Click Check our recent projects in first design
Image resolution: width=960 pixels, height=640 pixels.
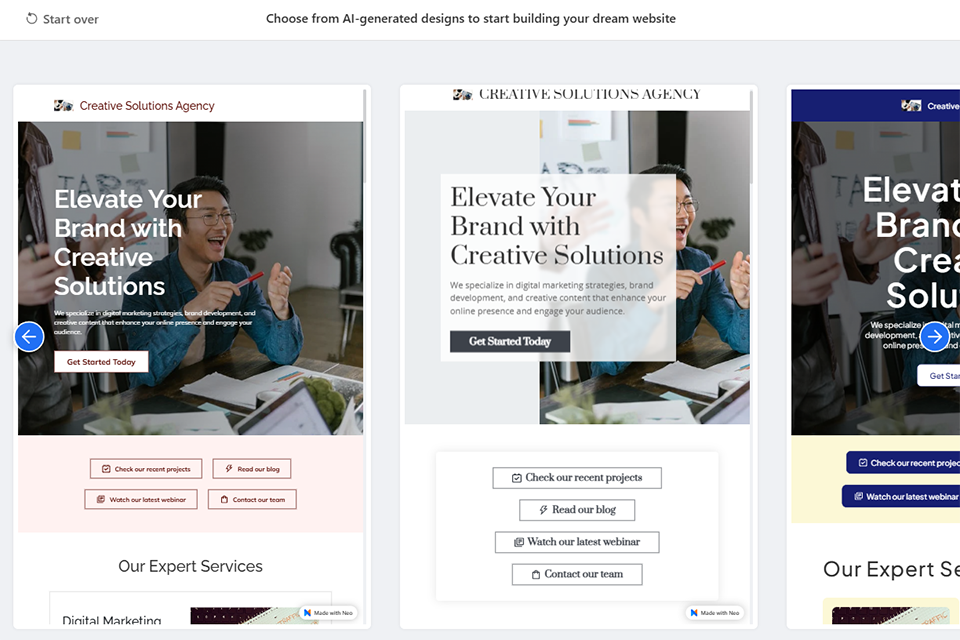(146, 469)
